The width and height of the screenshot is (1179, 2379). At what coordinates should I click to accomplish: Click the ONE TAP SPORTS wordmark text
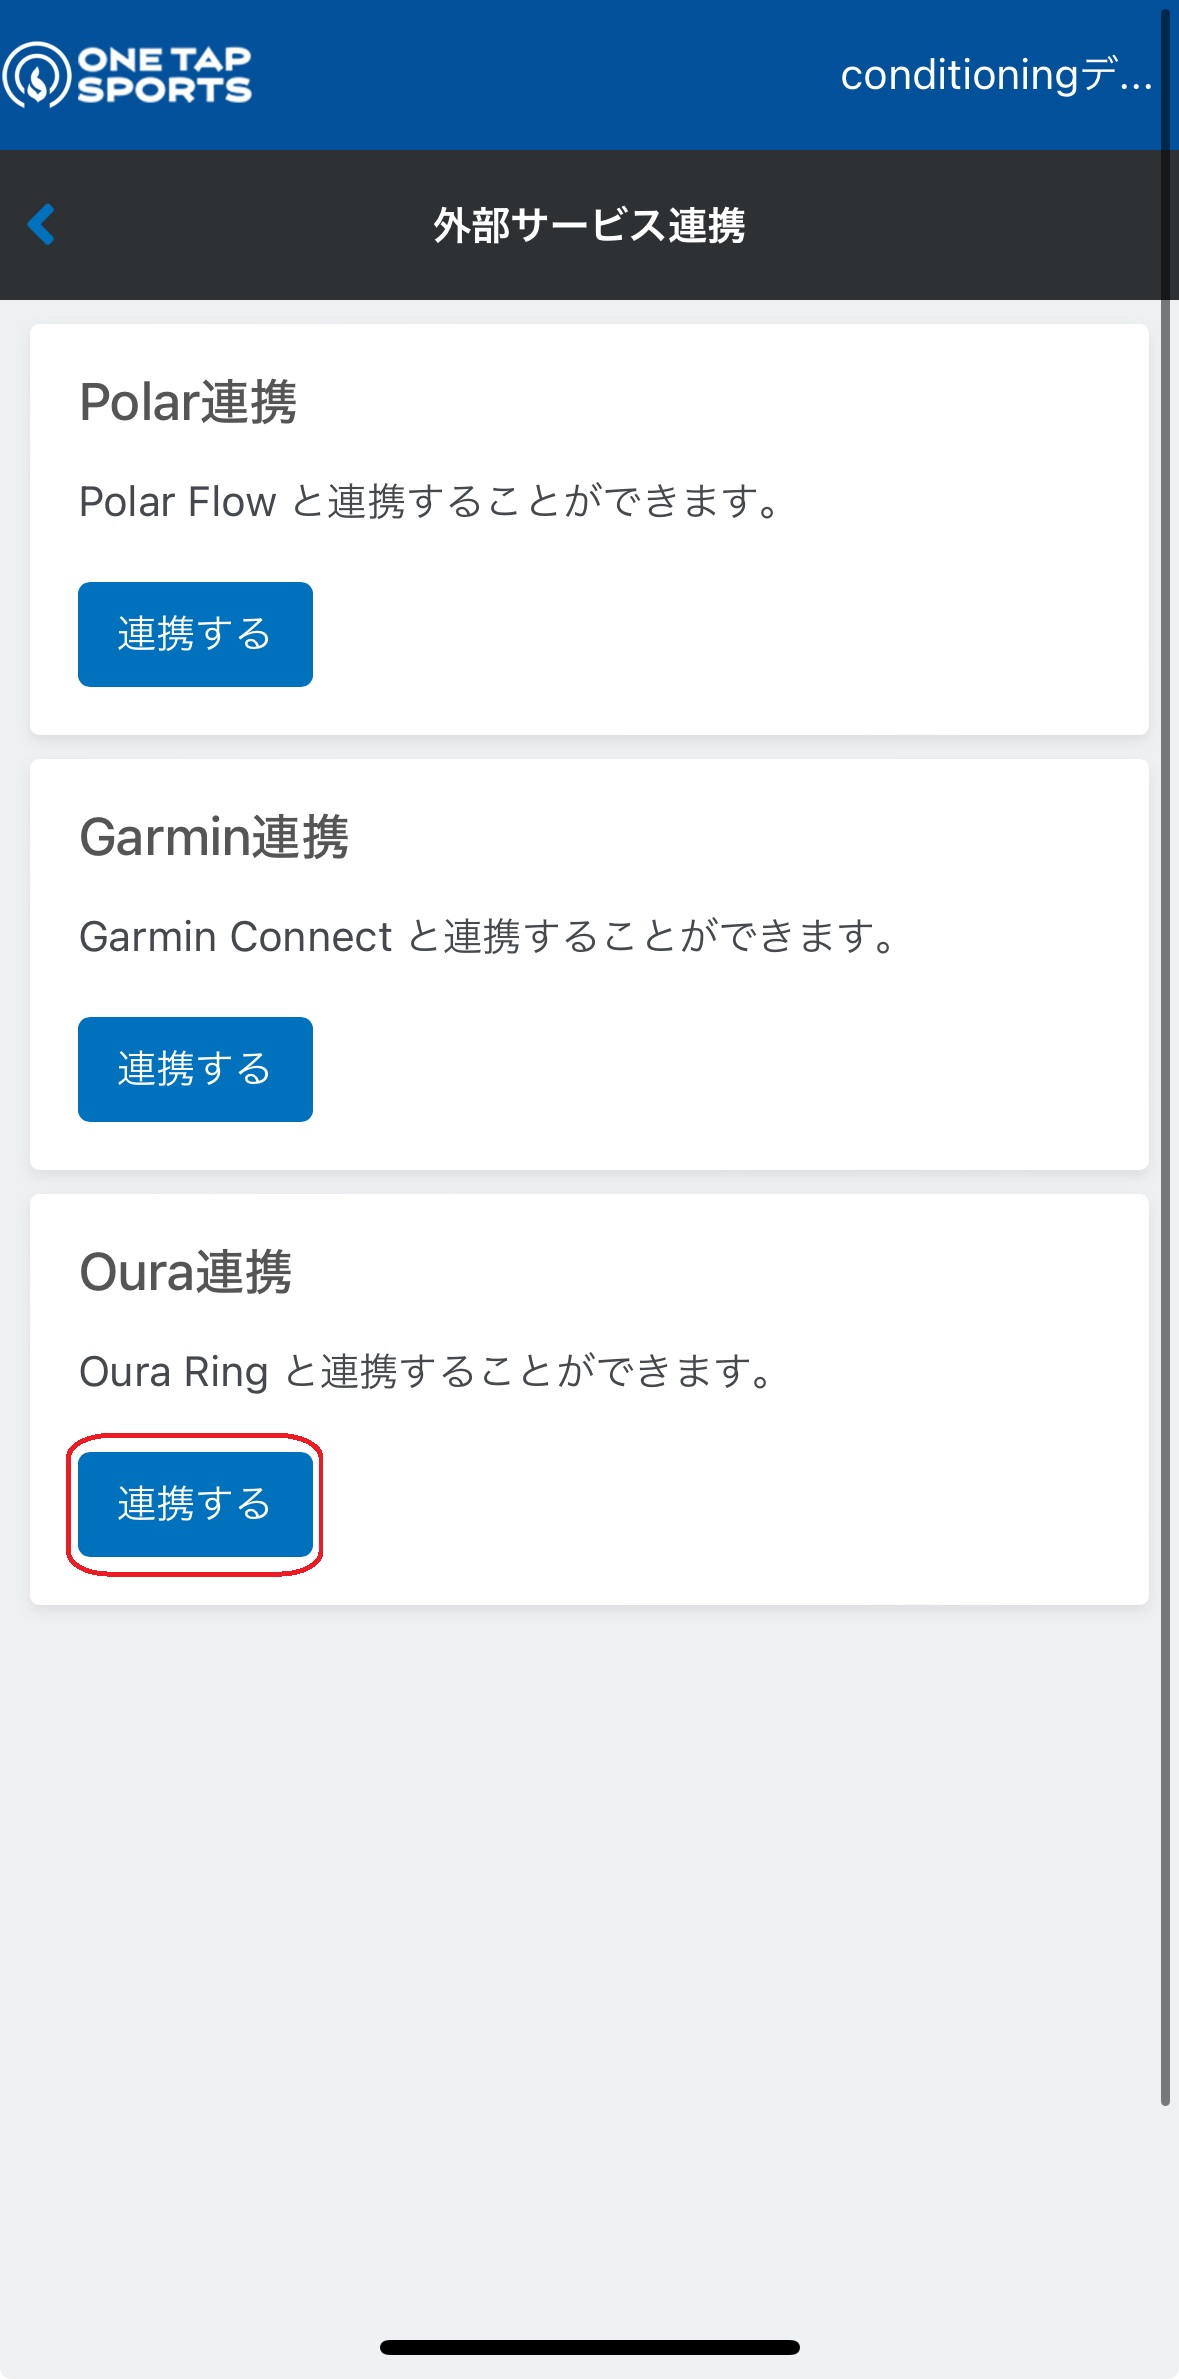coord(165,75)
